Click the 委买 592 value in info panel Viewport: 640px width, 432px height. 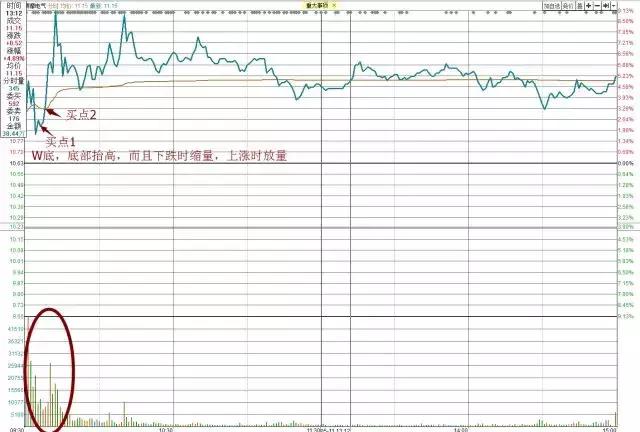tap(14, 104)
